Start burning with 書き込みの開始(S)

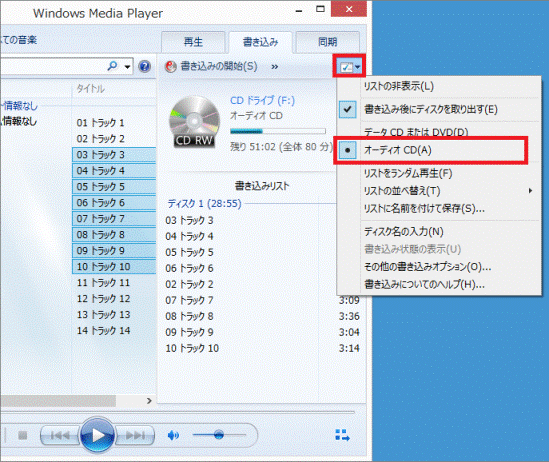coord(211,66)
